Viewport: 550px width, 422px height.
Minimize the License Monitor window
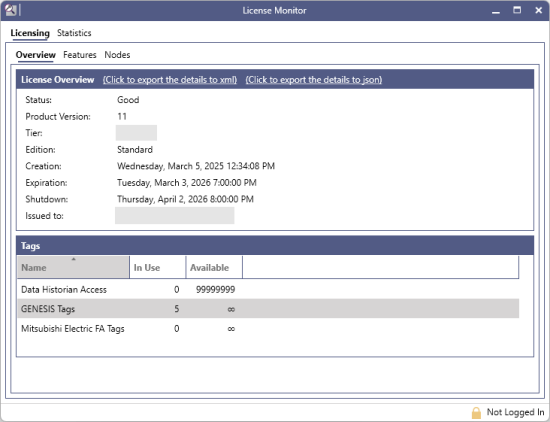(496, 11)
